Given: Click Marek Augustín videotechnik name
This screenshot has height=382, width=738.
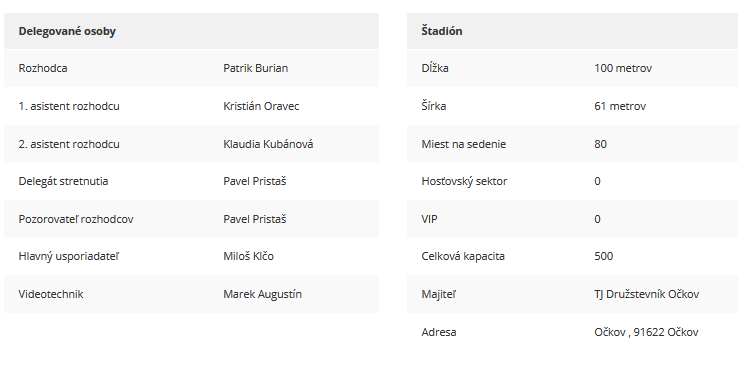Looking at the screenshot, I should click(263, 294).
